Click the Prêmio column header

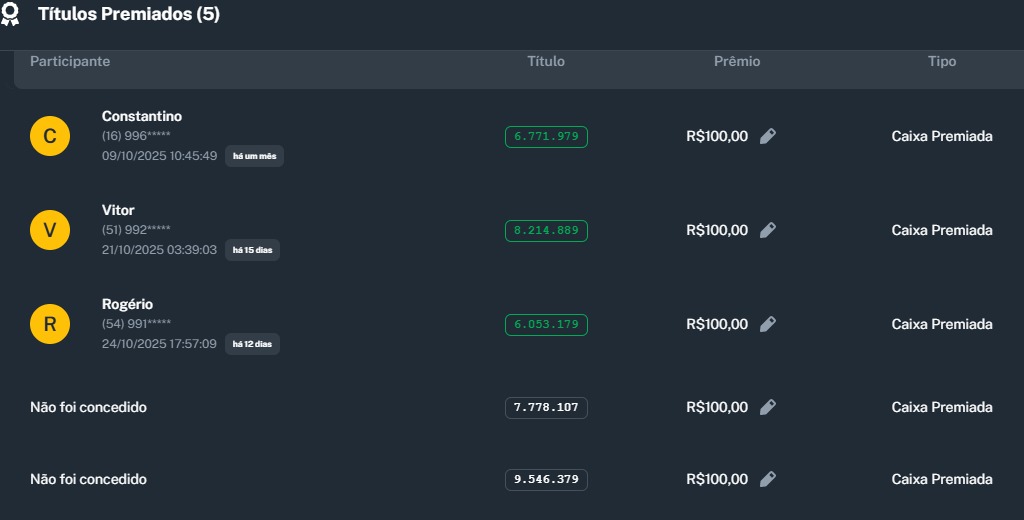tap(737, 62)
